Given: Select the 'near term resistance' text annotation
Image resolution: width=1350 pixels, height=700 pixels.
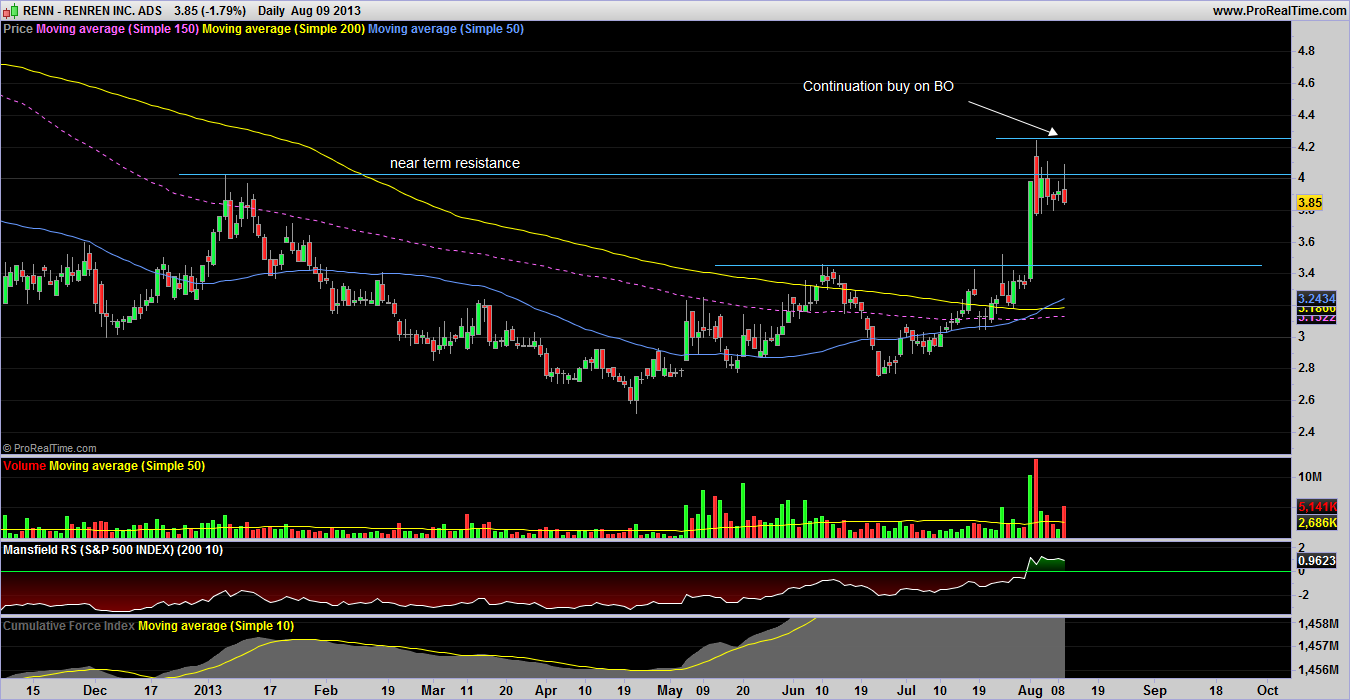Looking at the screenshot, I should 454,163.
